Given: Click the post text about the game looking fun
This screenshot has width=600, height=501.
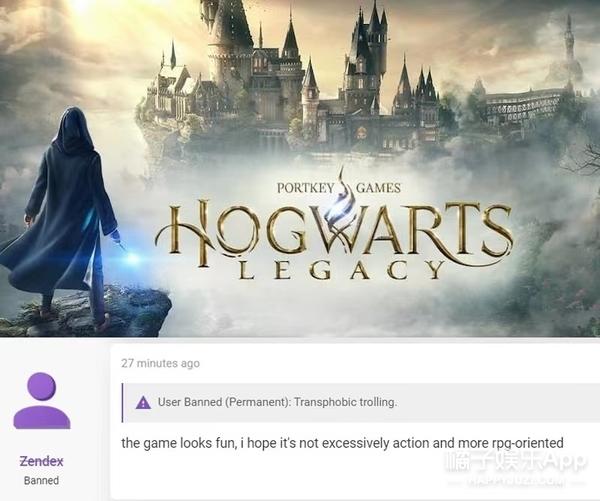Looking at the screenshot, I should (342, 443).
